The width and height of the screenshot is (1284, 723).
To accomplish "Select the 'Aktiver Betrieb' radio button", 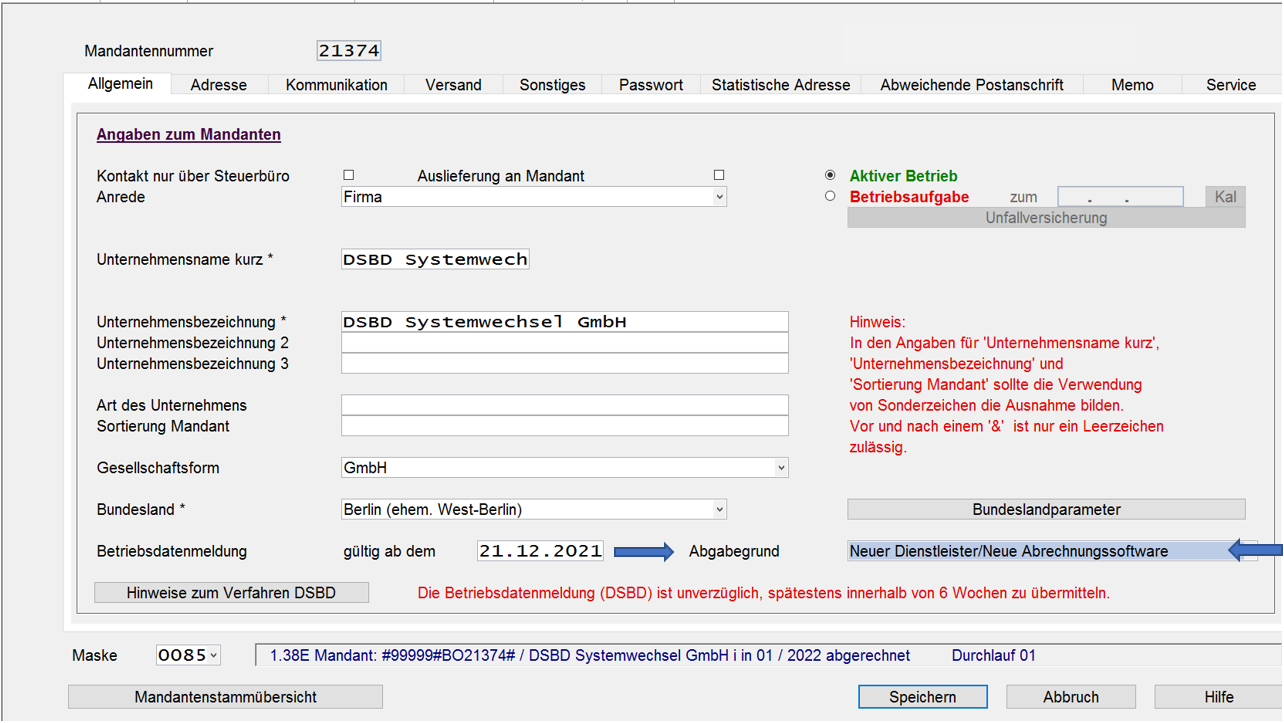I will 830,176.
